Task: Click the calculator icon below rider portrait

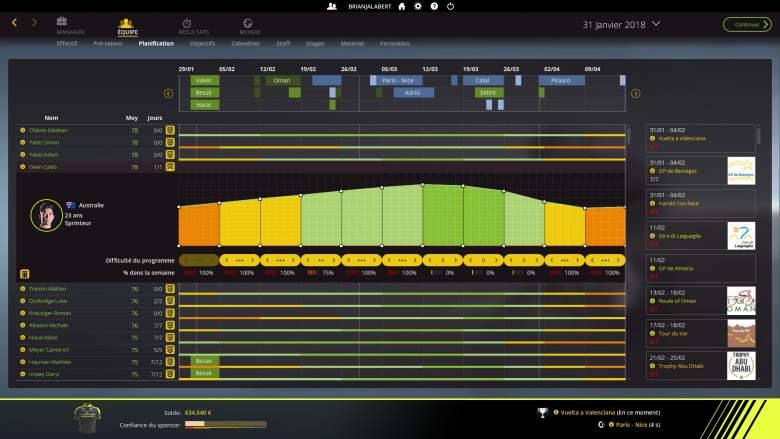Action: pos(24,273)
